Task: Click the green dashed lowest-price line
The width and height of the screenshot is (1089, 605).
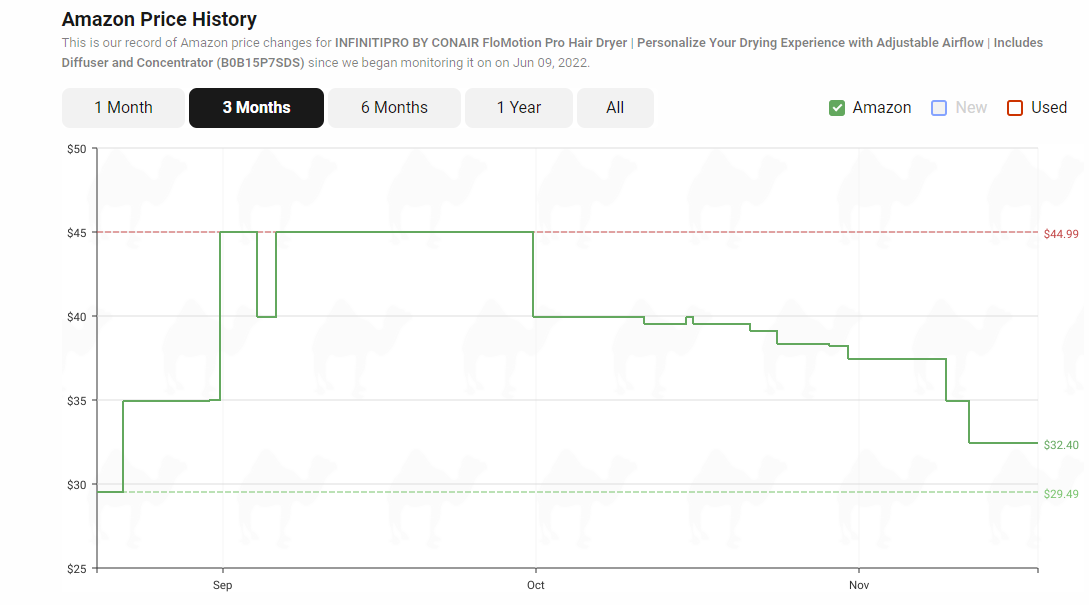Action: 581,492
